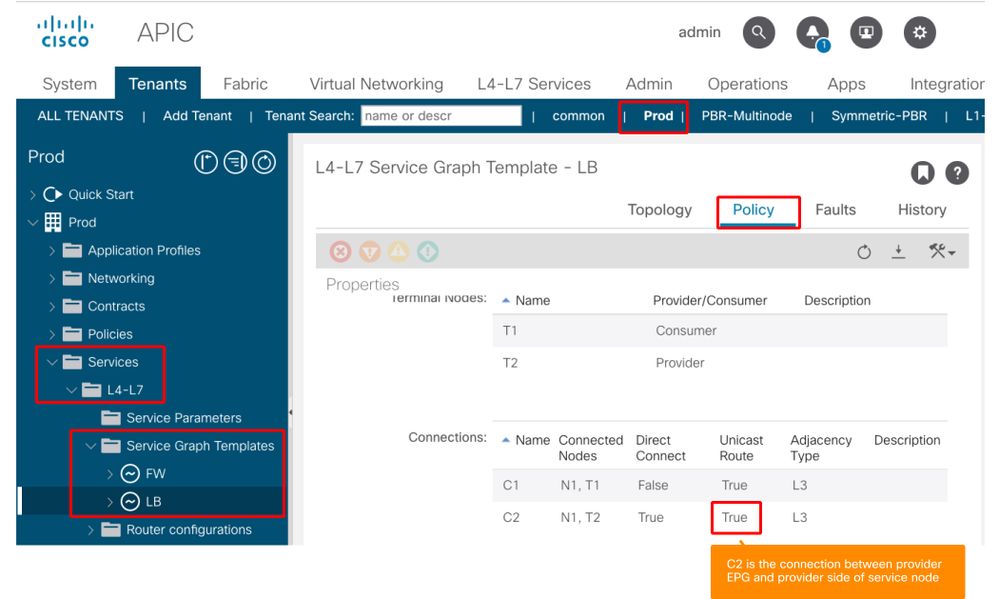Image resolution: width=999 pixels, height=599 pixels.
Task: Switch to the Fabric tab
Action: point(245,84)
